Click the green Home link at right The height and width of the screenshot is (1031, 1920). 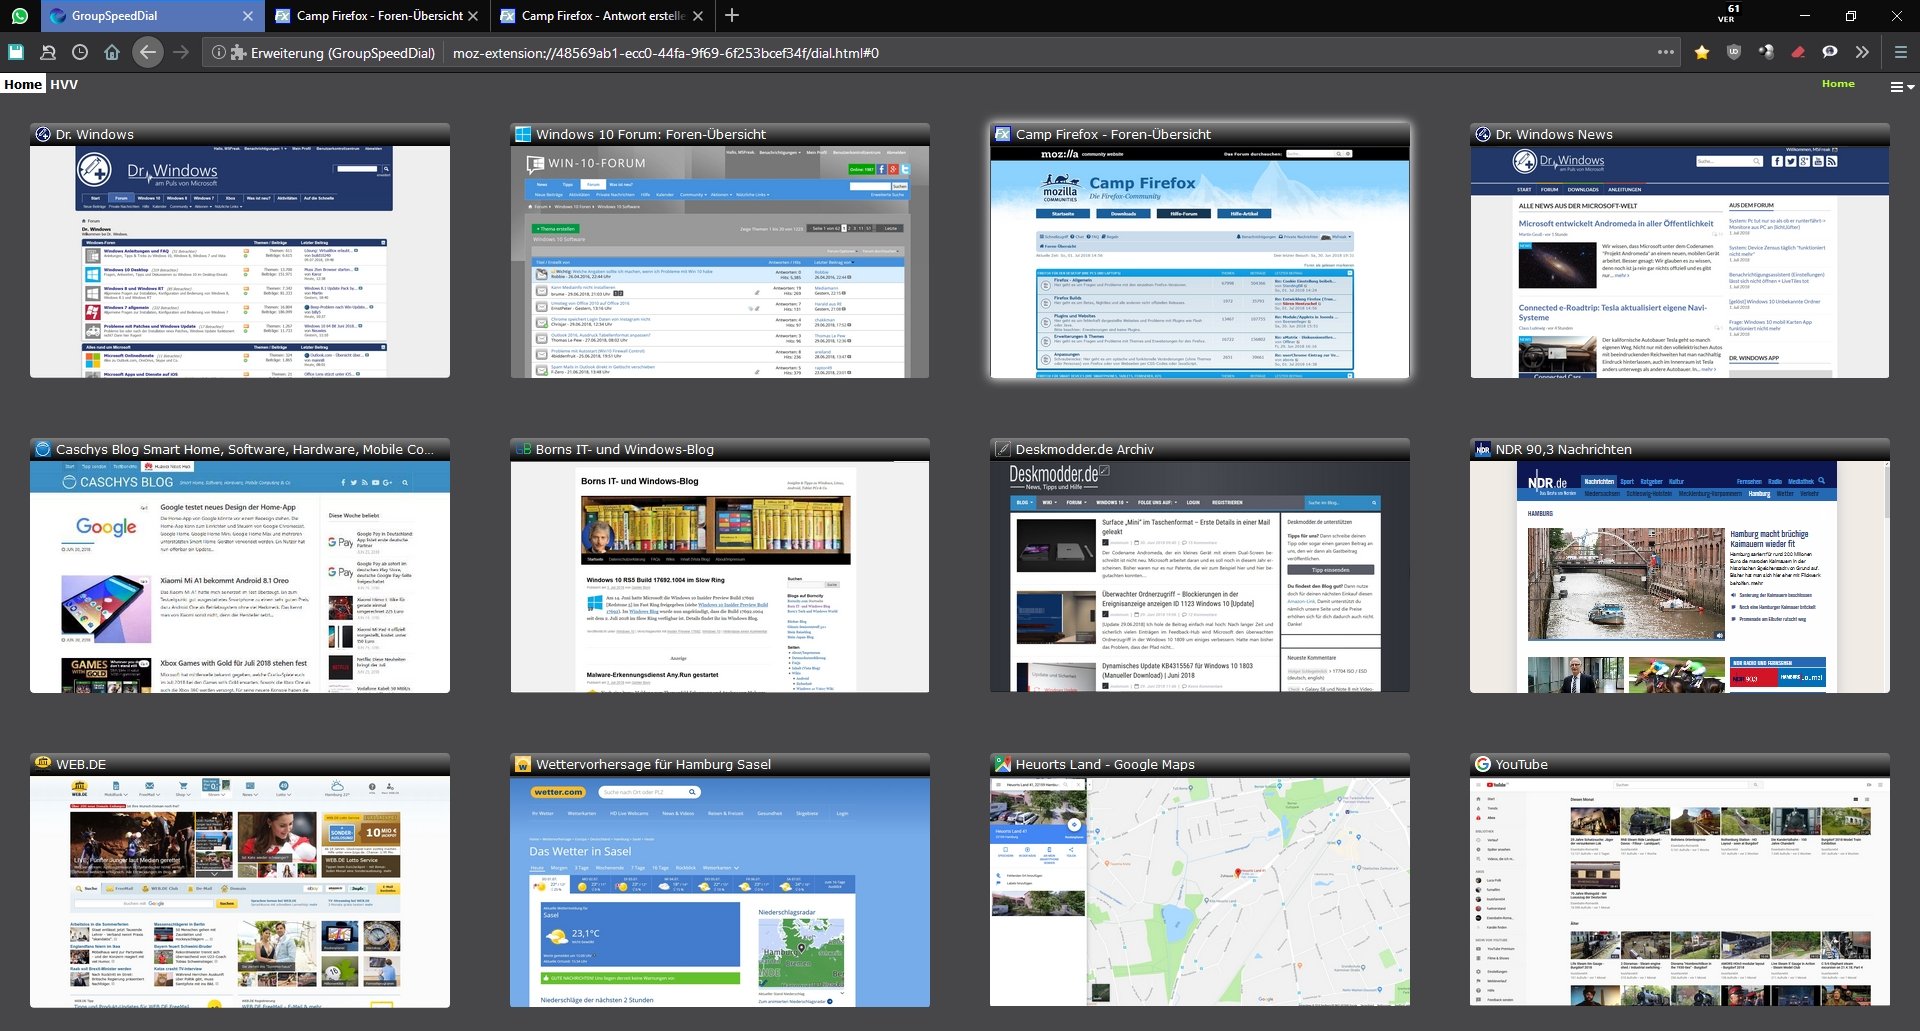click(1838, 84)
